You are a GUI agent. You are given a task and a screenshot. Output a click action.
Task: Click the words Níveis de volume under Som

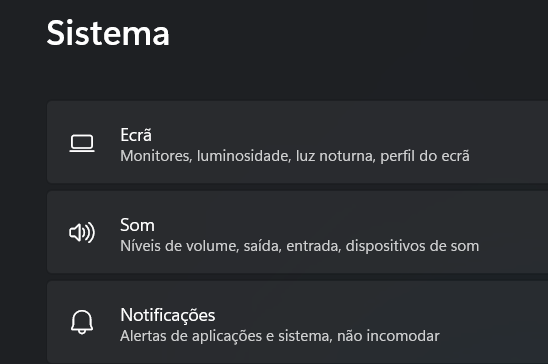coord(179,246)
